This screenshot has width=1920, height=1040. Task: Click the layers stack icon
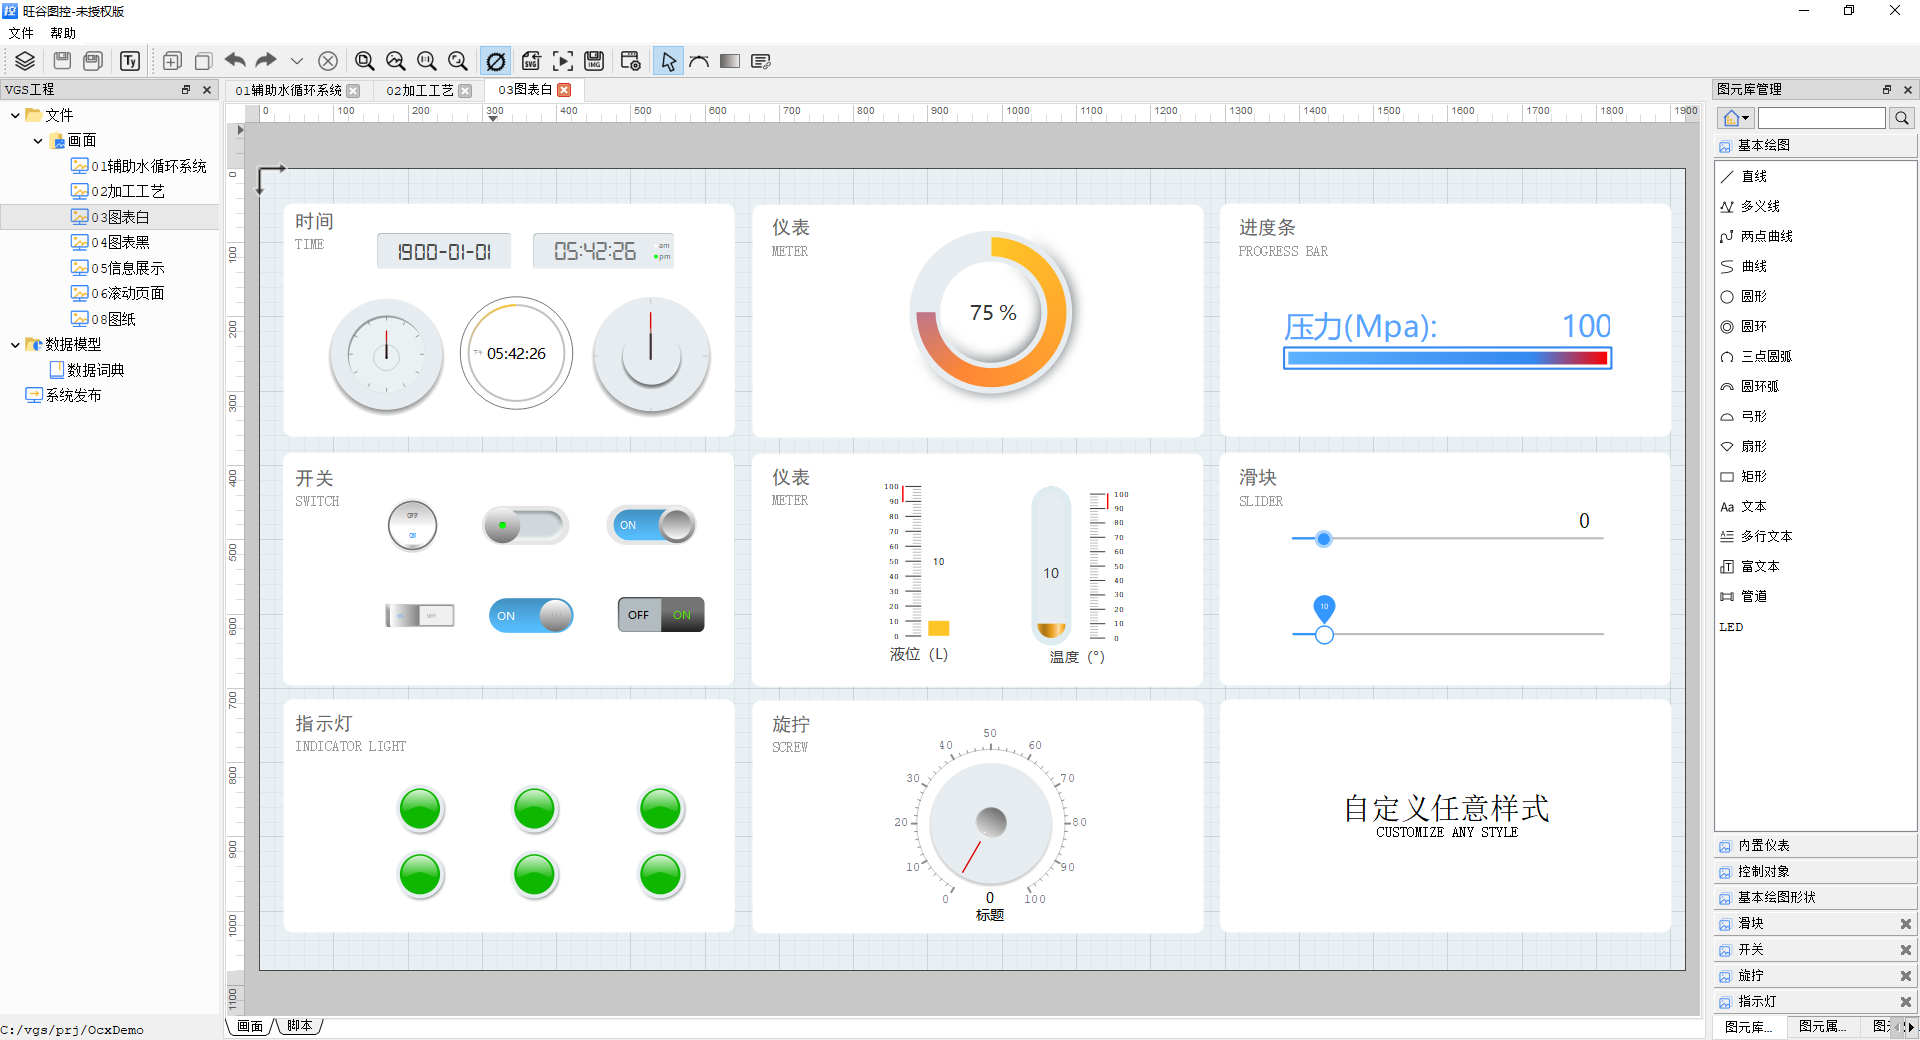point(25,61)
